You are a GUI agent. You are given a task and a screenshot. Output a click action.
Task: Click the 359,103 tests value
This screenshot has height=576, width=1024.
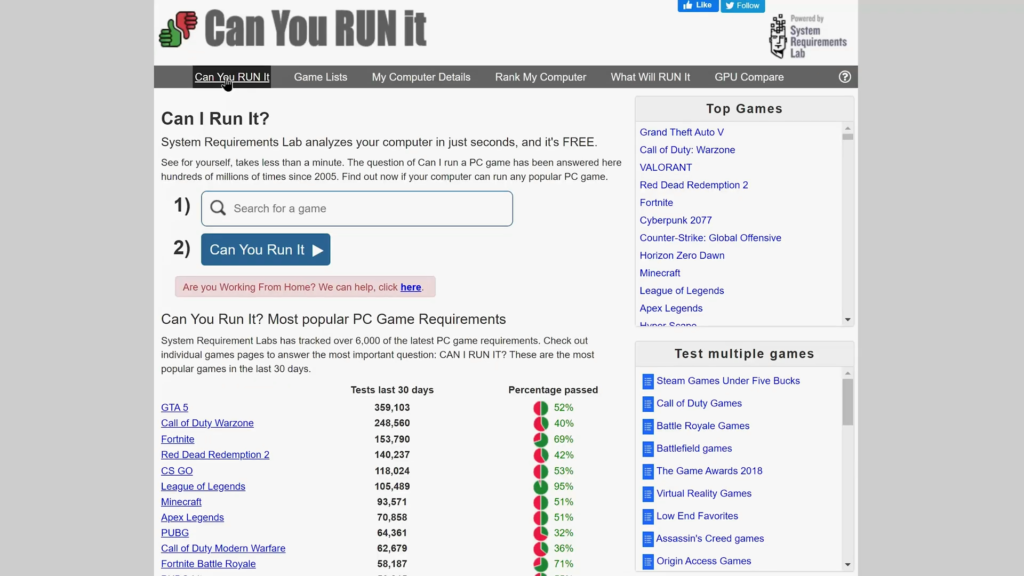pyautogui.click(x=392, y=408)
